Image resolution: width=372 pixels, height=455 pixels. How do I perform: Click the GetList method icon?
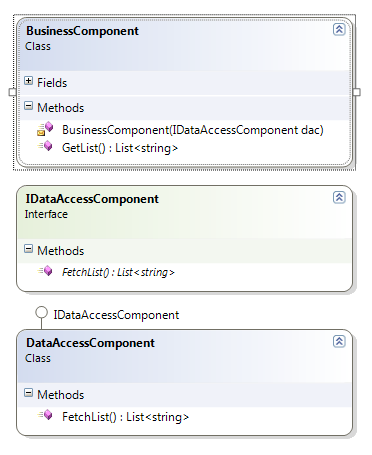click(45, 146)
